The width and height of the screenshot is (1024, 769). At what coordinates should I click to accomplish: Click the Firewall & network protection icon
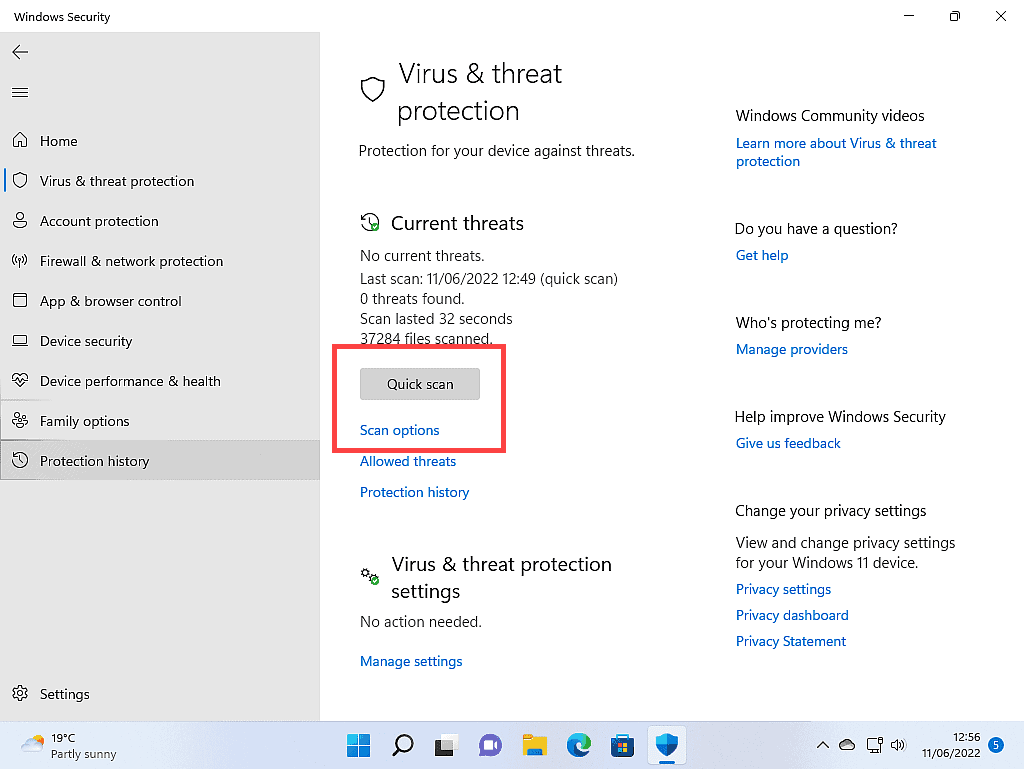pos(19,261)
